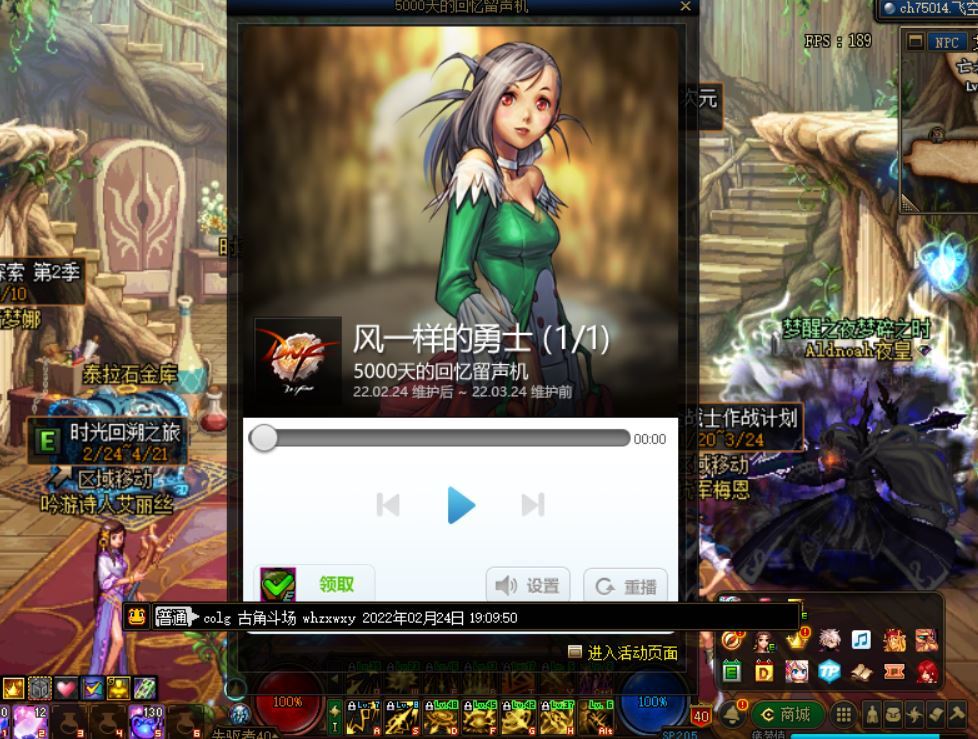Open the bell notification icon
The width and height of the screenshot is (978, 739).
732,715
